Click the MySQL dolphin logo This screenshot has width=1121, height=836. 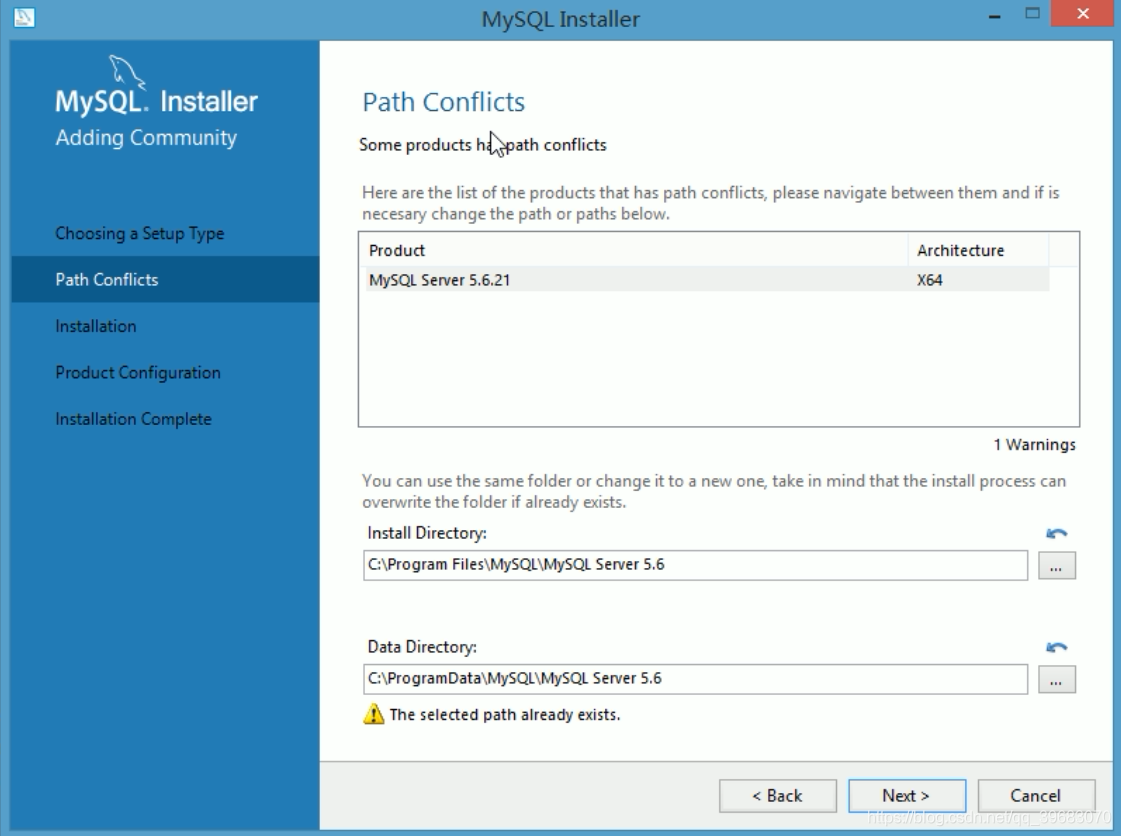click(127, 72)
